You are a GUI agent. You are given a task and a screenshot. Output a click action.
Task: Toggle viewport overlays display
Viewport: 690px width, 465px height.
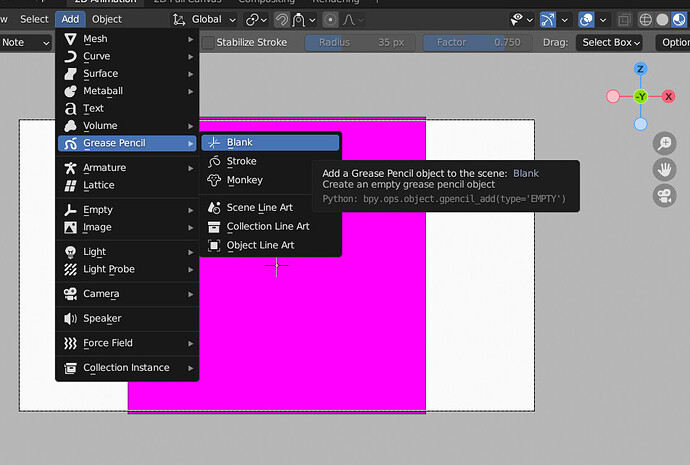pyautogui.click(x=586, y=20)
